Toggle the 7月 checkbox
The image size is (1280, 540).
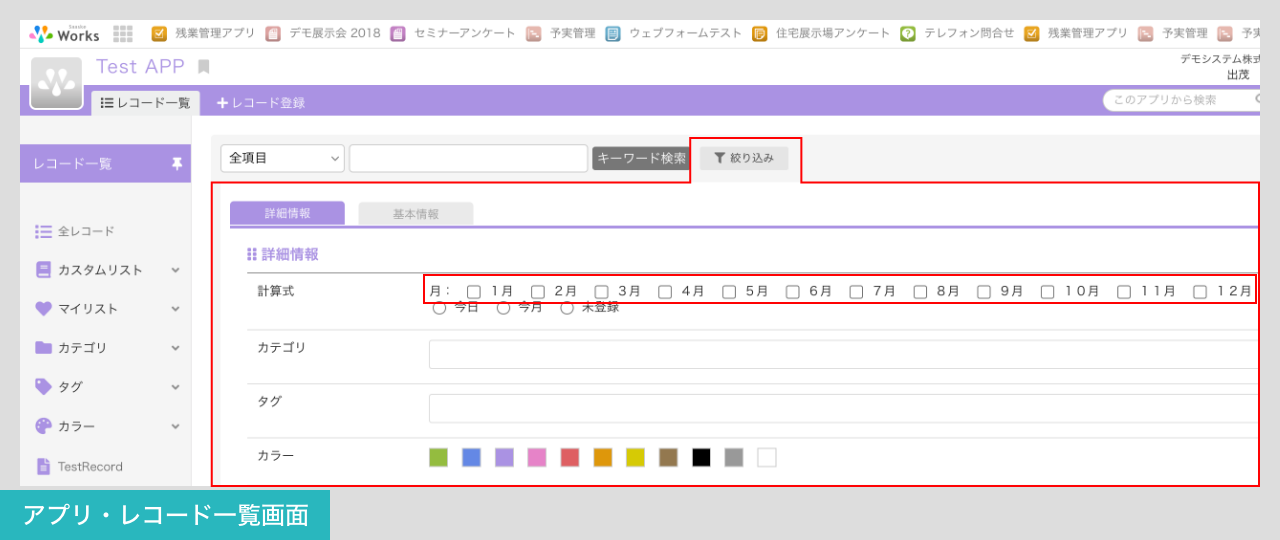click(856, 292)
